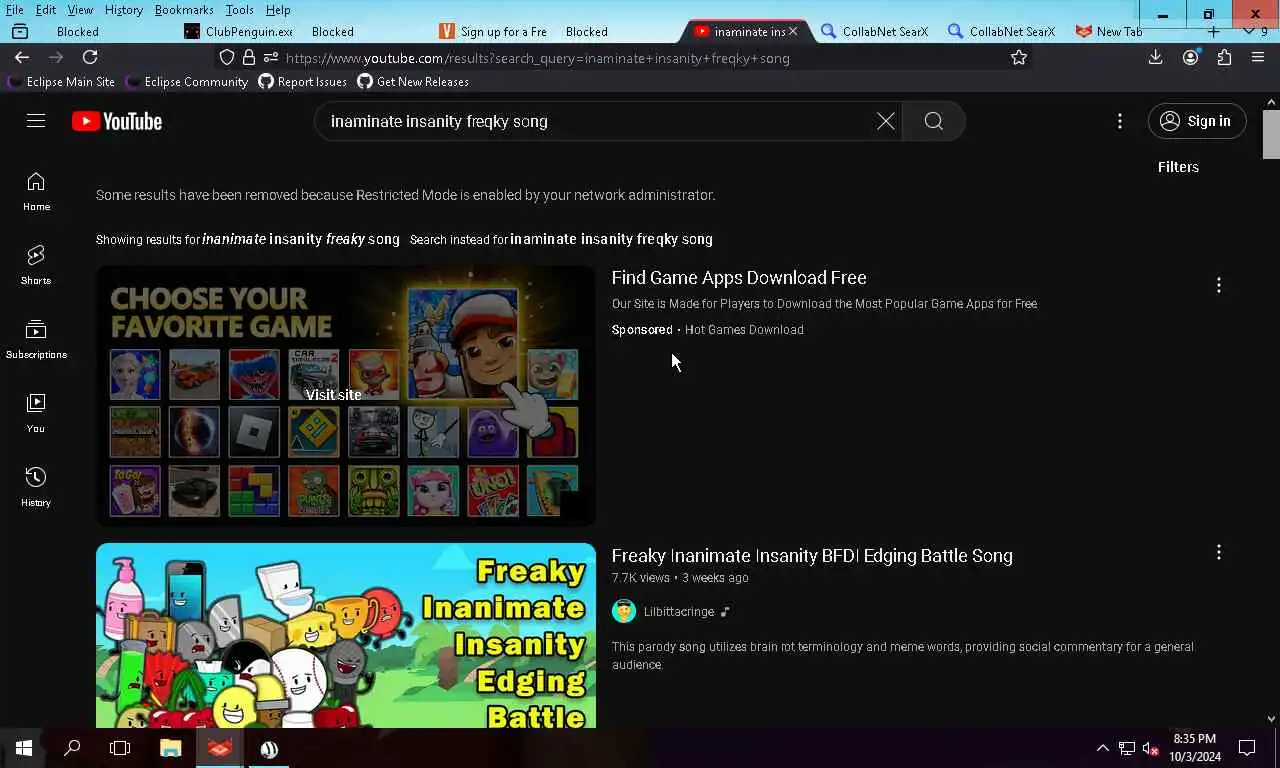Switch to the first CollabNet SearX tab
This screenshot has height=768, width=1280.
point(875,31)
